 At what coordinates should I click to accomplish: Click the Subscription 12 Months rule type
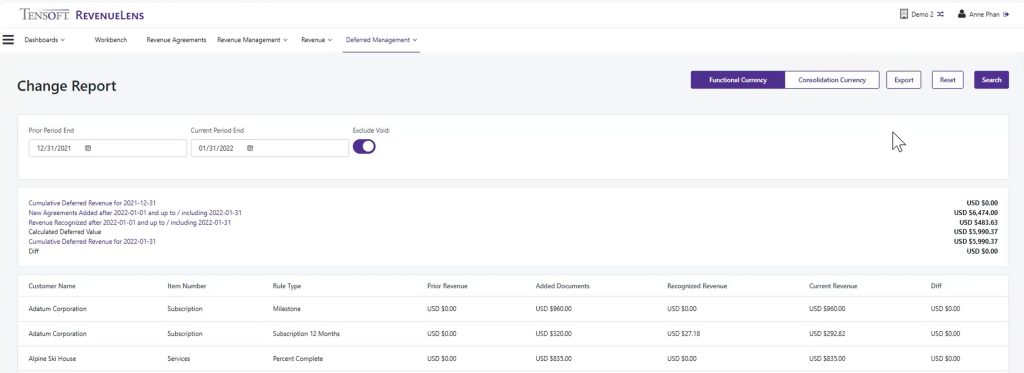pyautogui.click(x=306, y=334)
